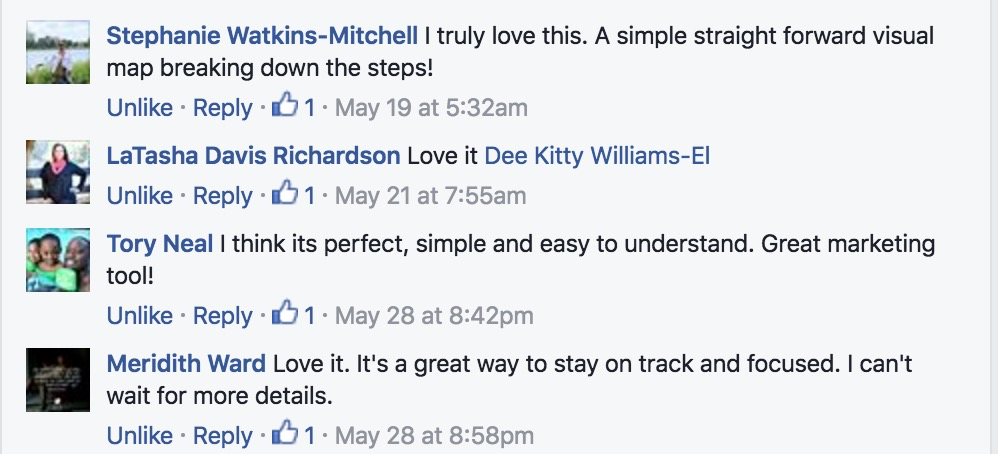Unlike Stephanie Watkins-Mitchell's comment
This screenshot has height=454, width=998.
140,107
